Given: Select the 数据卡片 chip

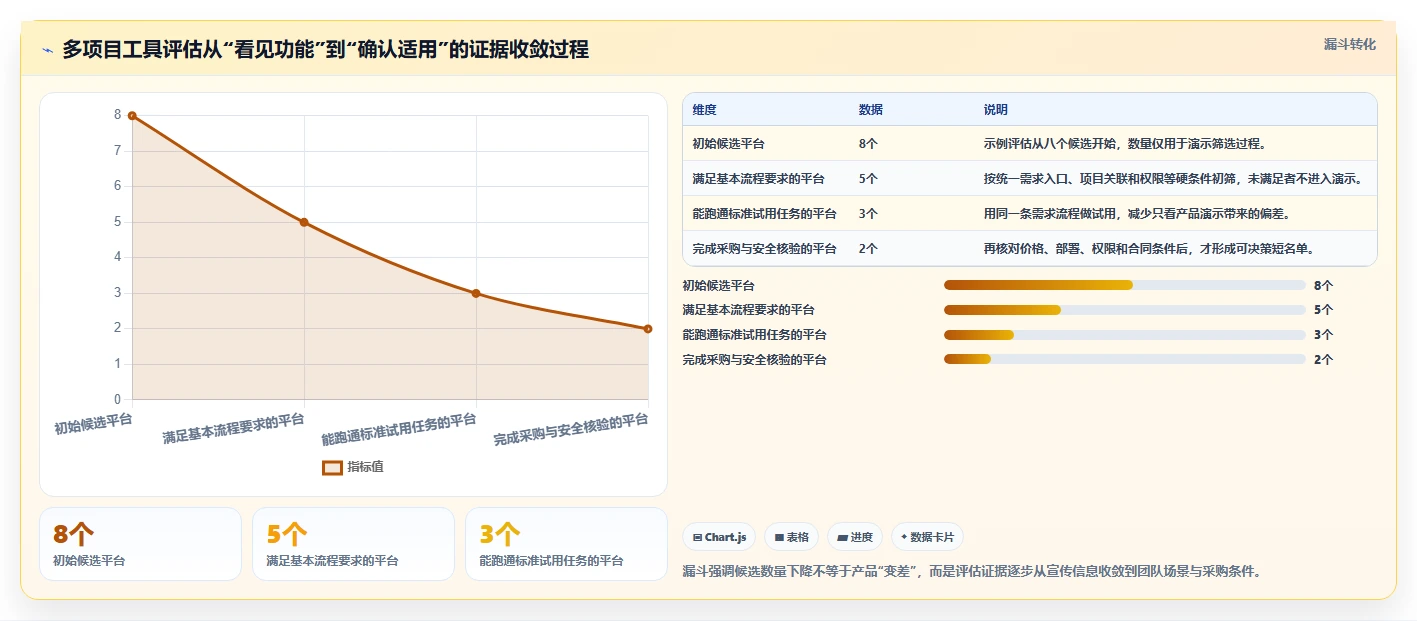Looking at the screenshot, I should click(927, 537).
